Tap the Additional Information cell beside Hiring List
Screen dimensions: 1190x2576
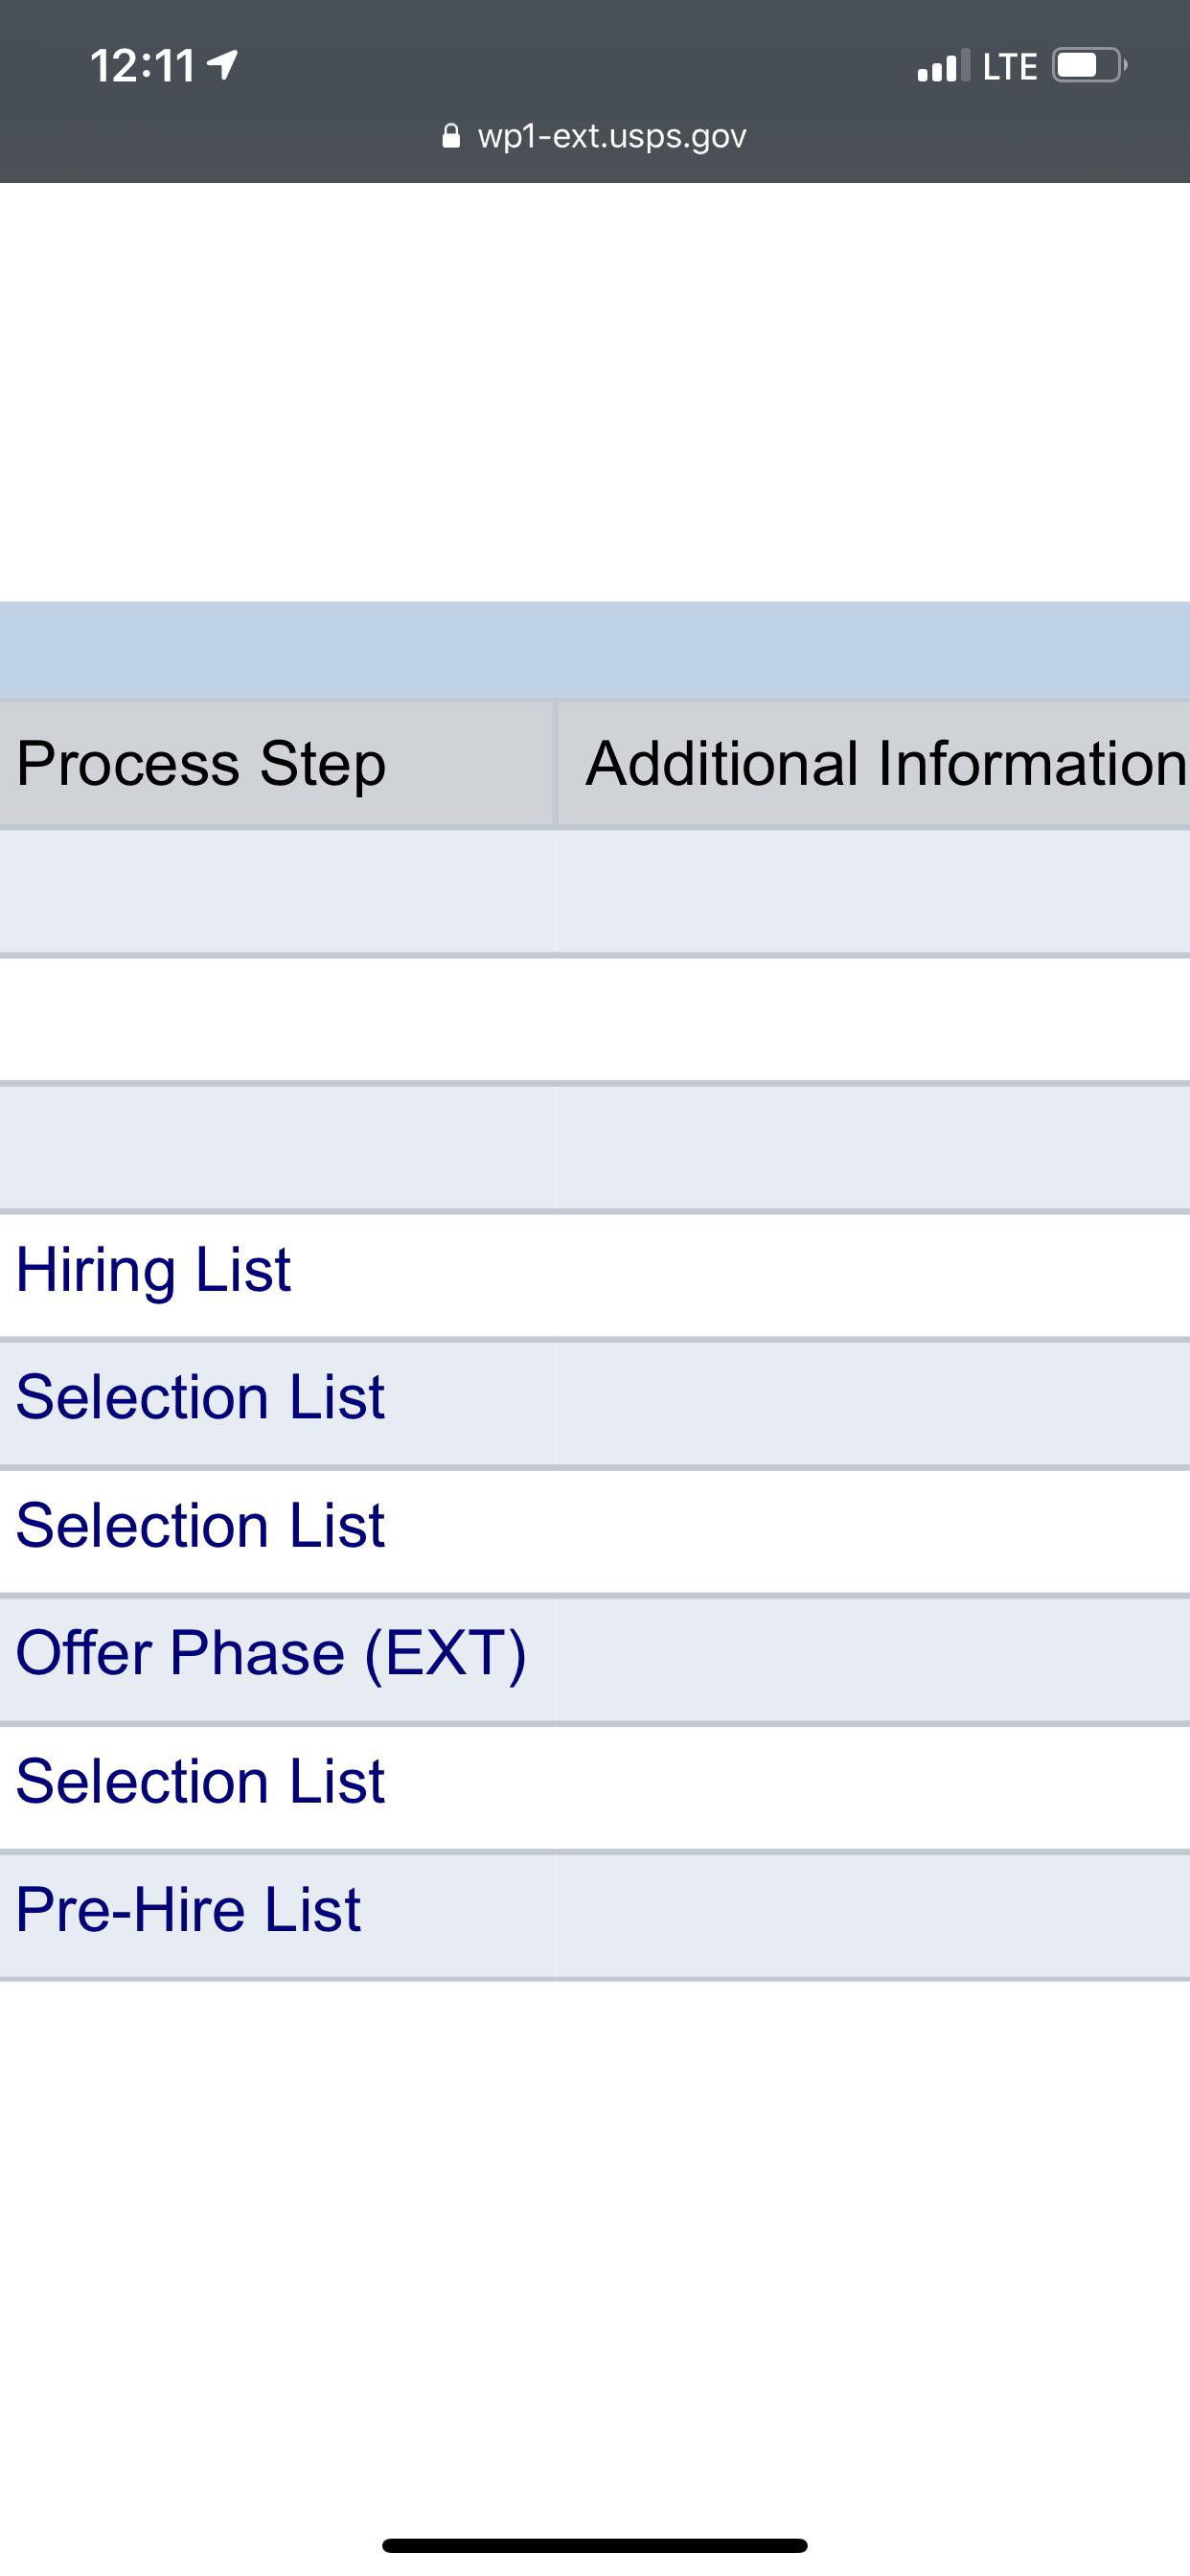click(x=870, y=1268)
